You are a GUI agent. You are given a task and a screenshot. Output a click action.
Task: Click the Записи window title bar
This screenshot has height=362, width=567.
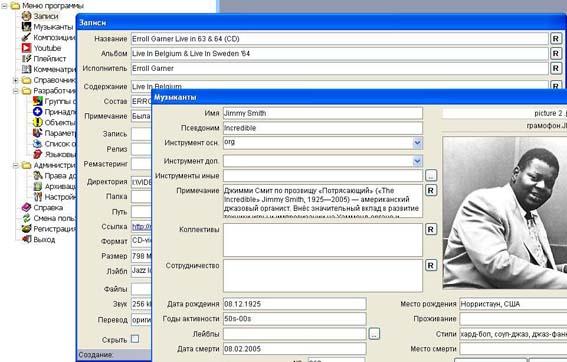click(x=321, y=22)
